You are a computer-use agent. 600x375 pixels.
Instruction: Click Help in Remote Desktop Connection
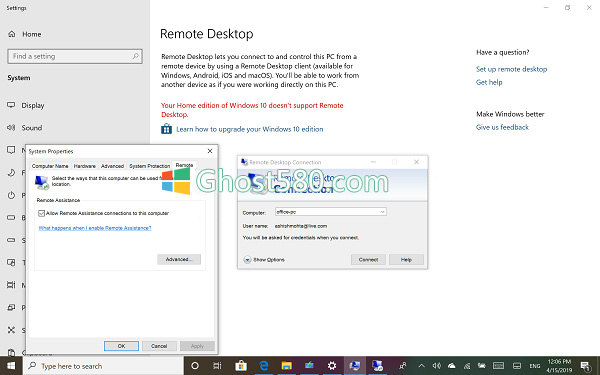(x=406, y=260)
